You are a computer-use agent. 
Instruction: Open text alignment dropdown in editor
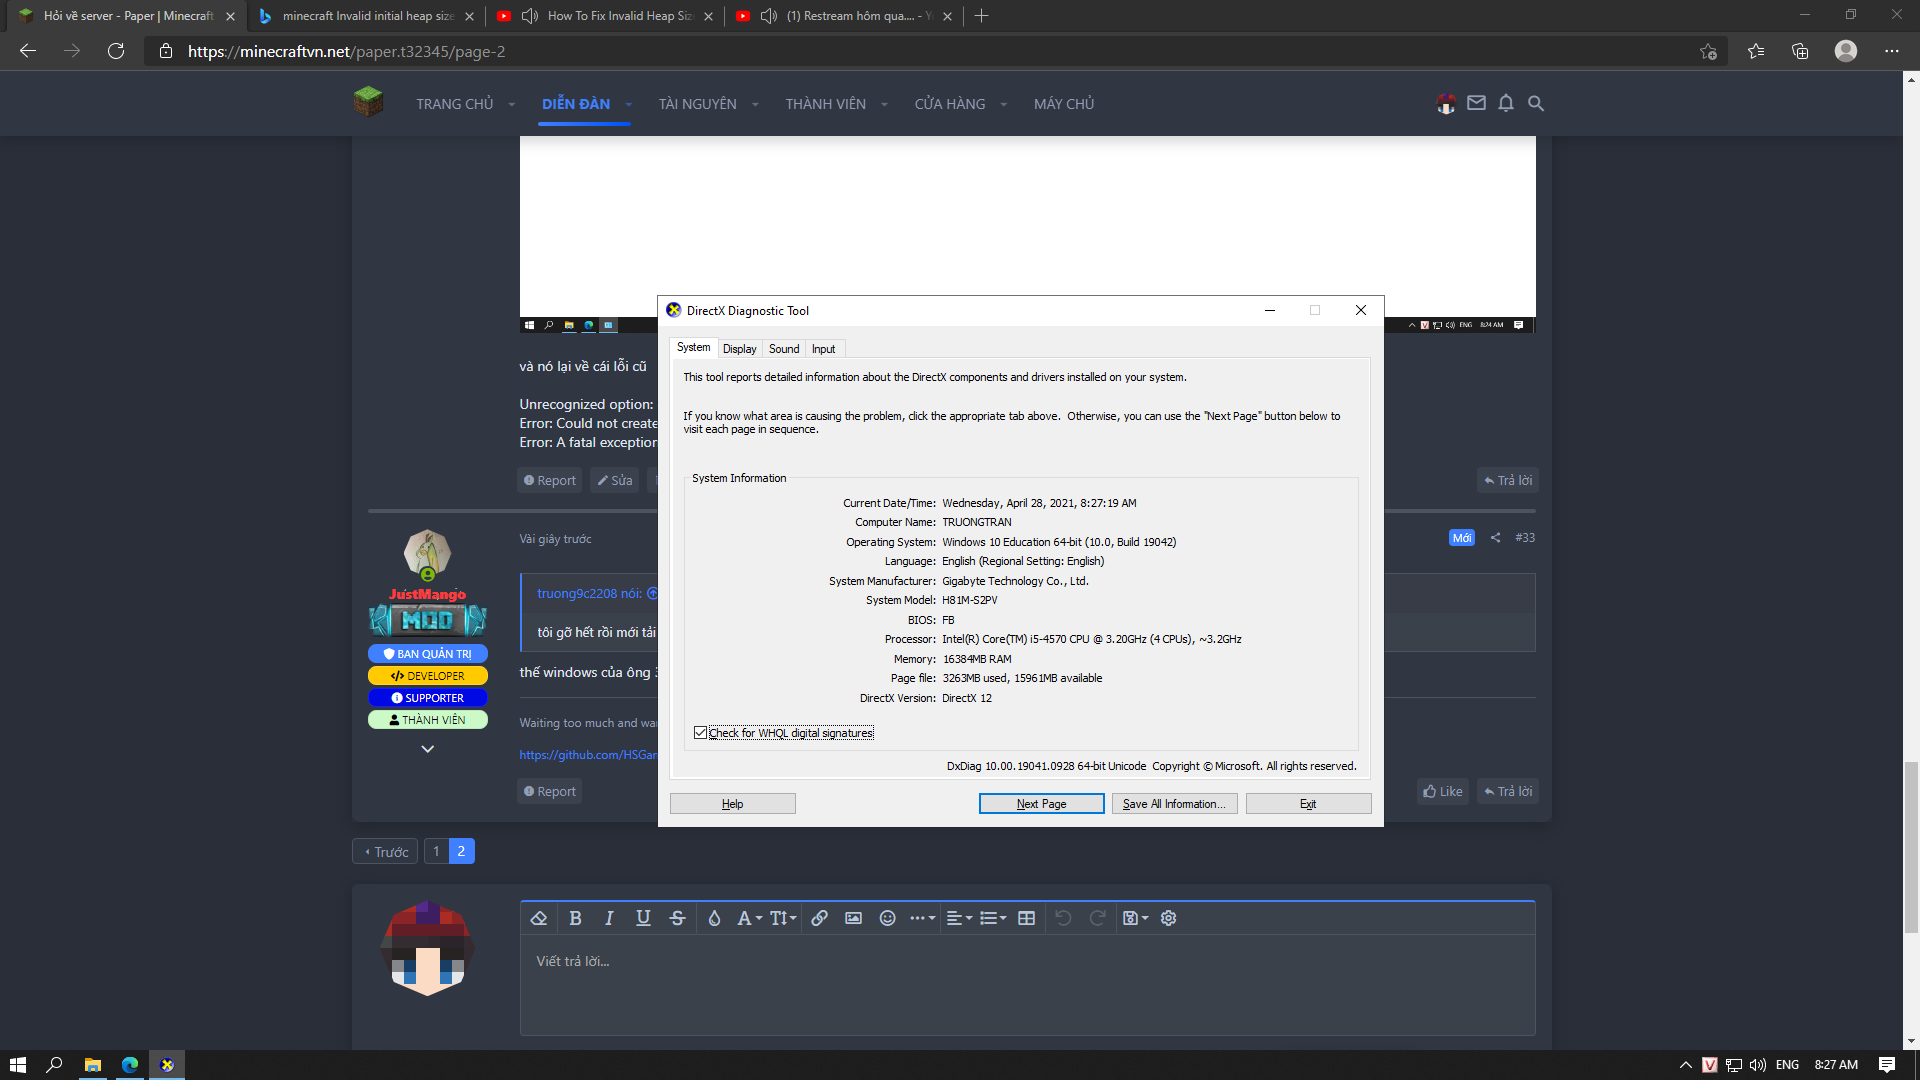[x=959, y=918]
